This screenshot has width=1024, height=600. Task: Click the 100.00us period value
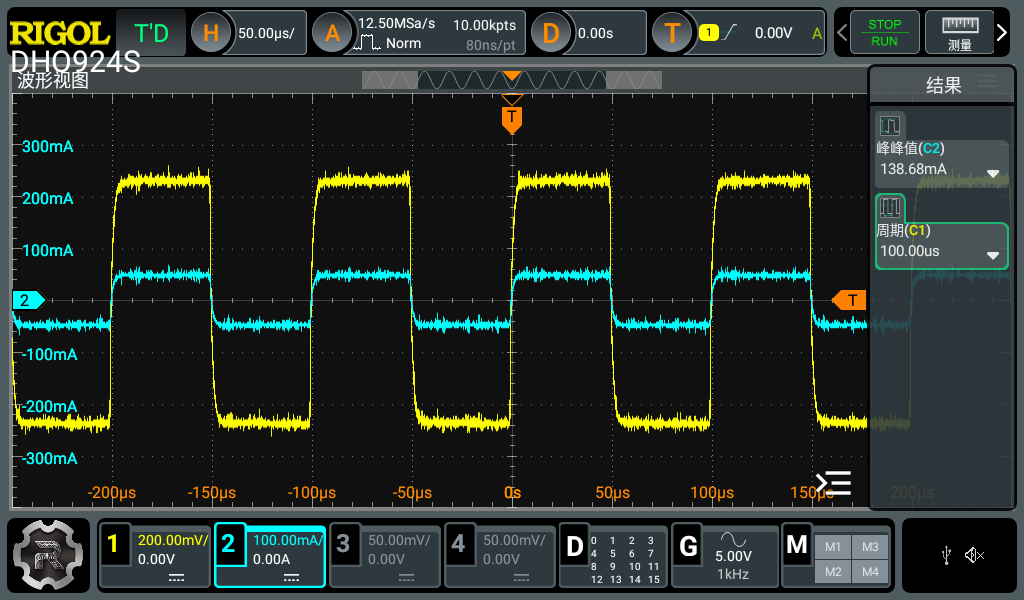tap(910, 251)
